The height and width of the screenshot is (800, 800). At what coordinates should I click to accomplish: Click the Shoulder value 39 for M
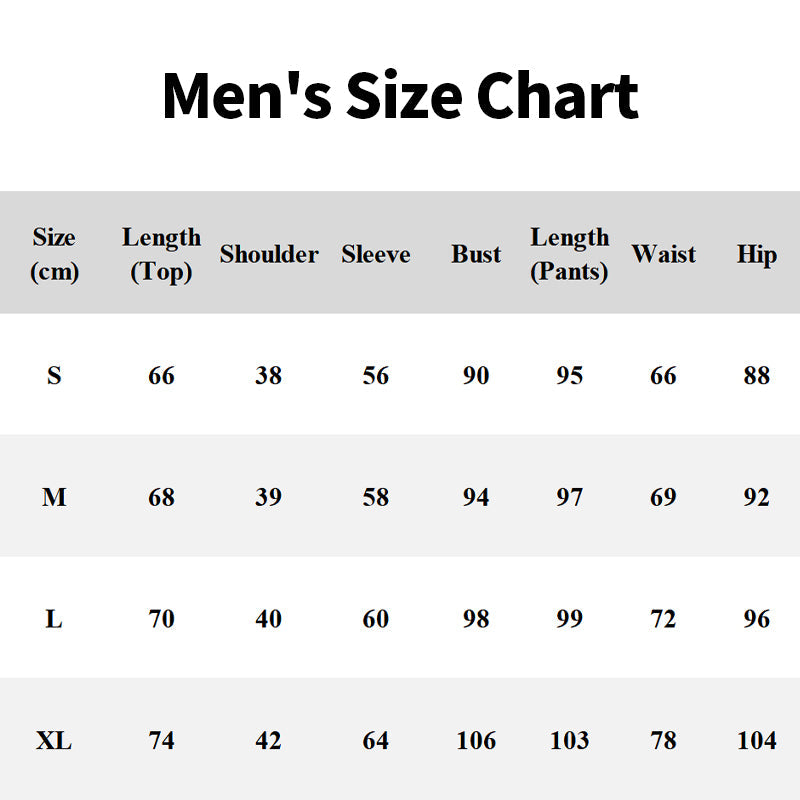coord(268,497)
